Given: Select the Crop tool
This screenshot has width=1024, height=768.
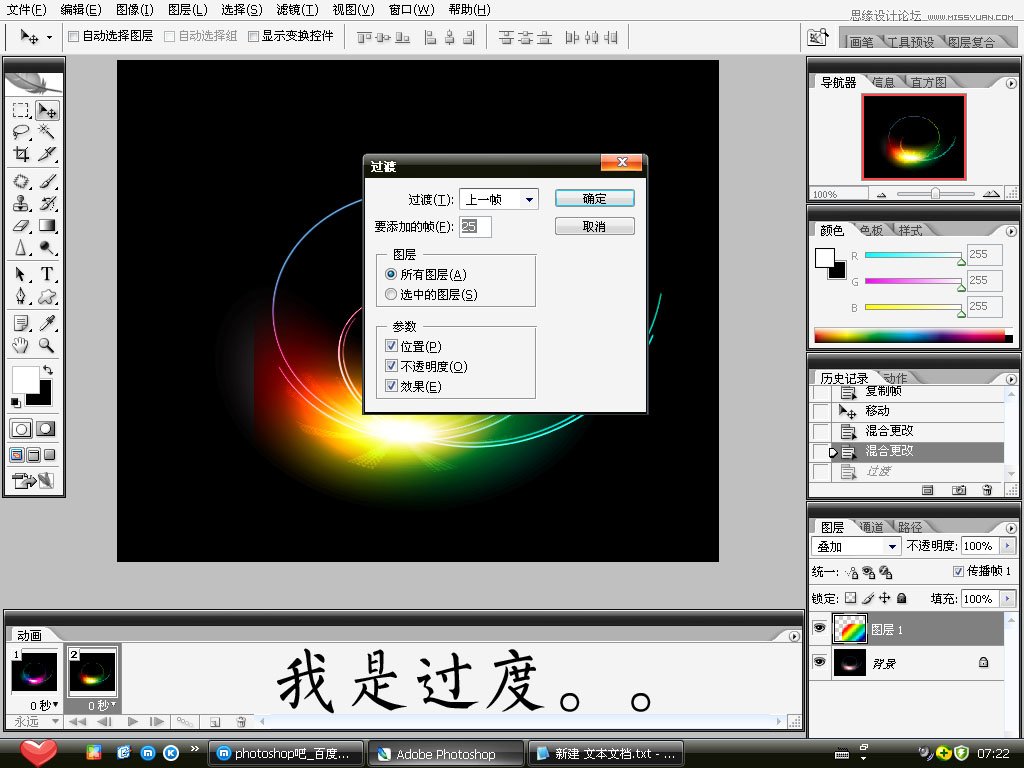Looking at the screenshot, I should coord(21,154).
